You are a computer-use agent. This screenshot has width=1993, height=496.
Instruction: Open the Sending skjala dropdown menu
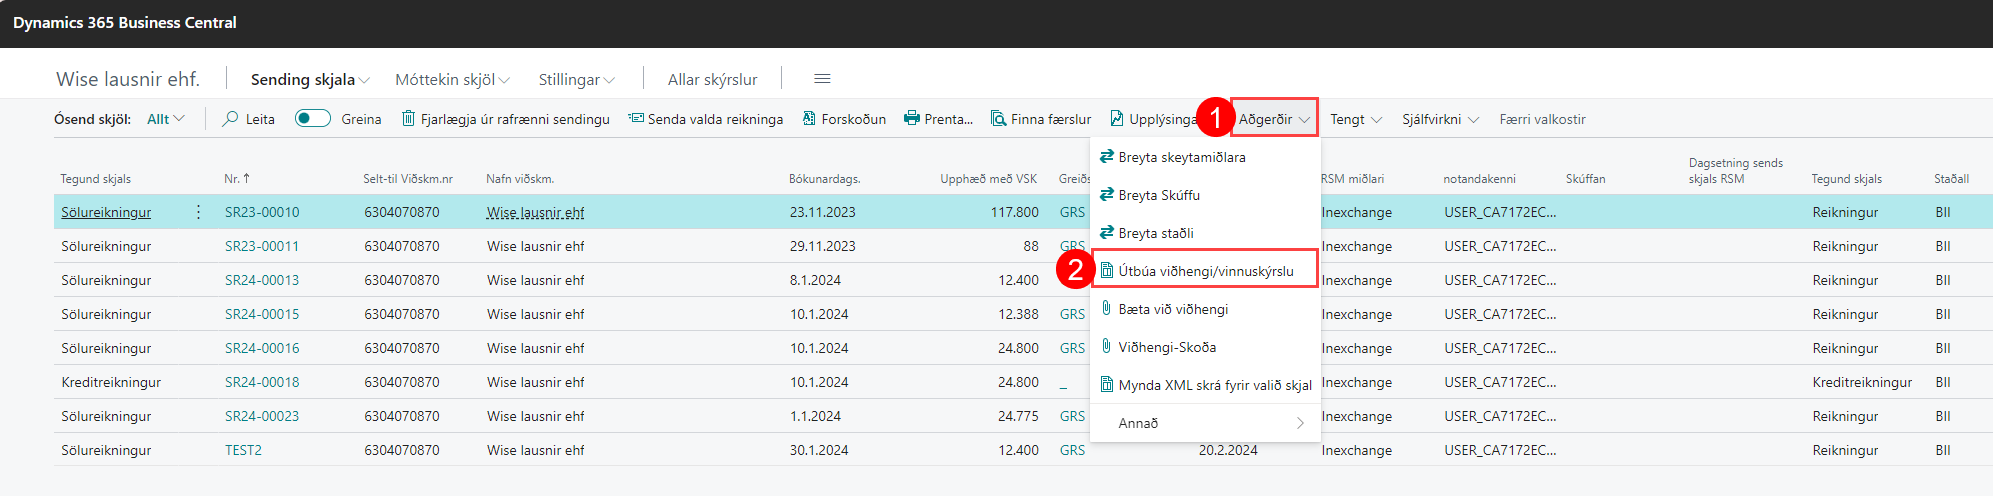pos(310,80)
